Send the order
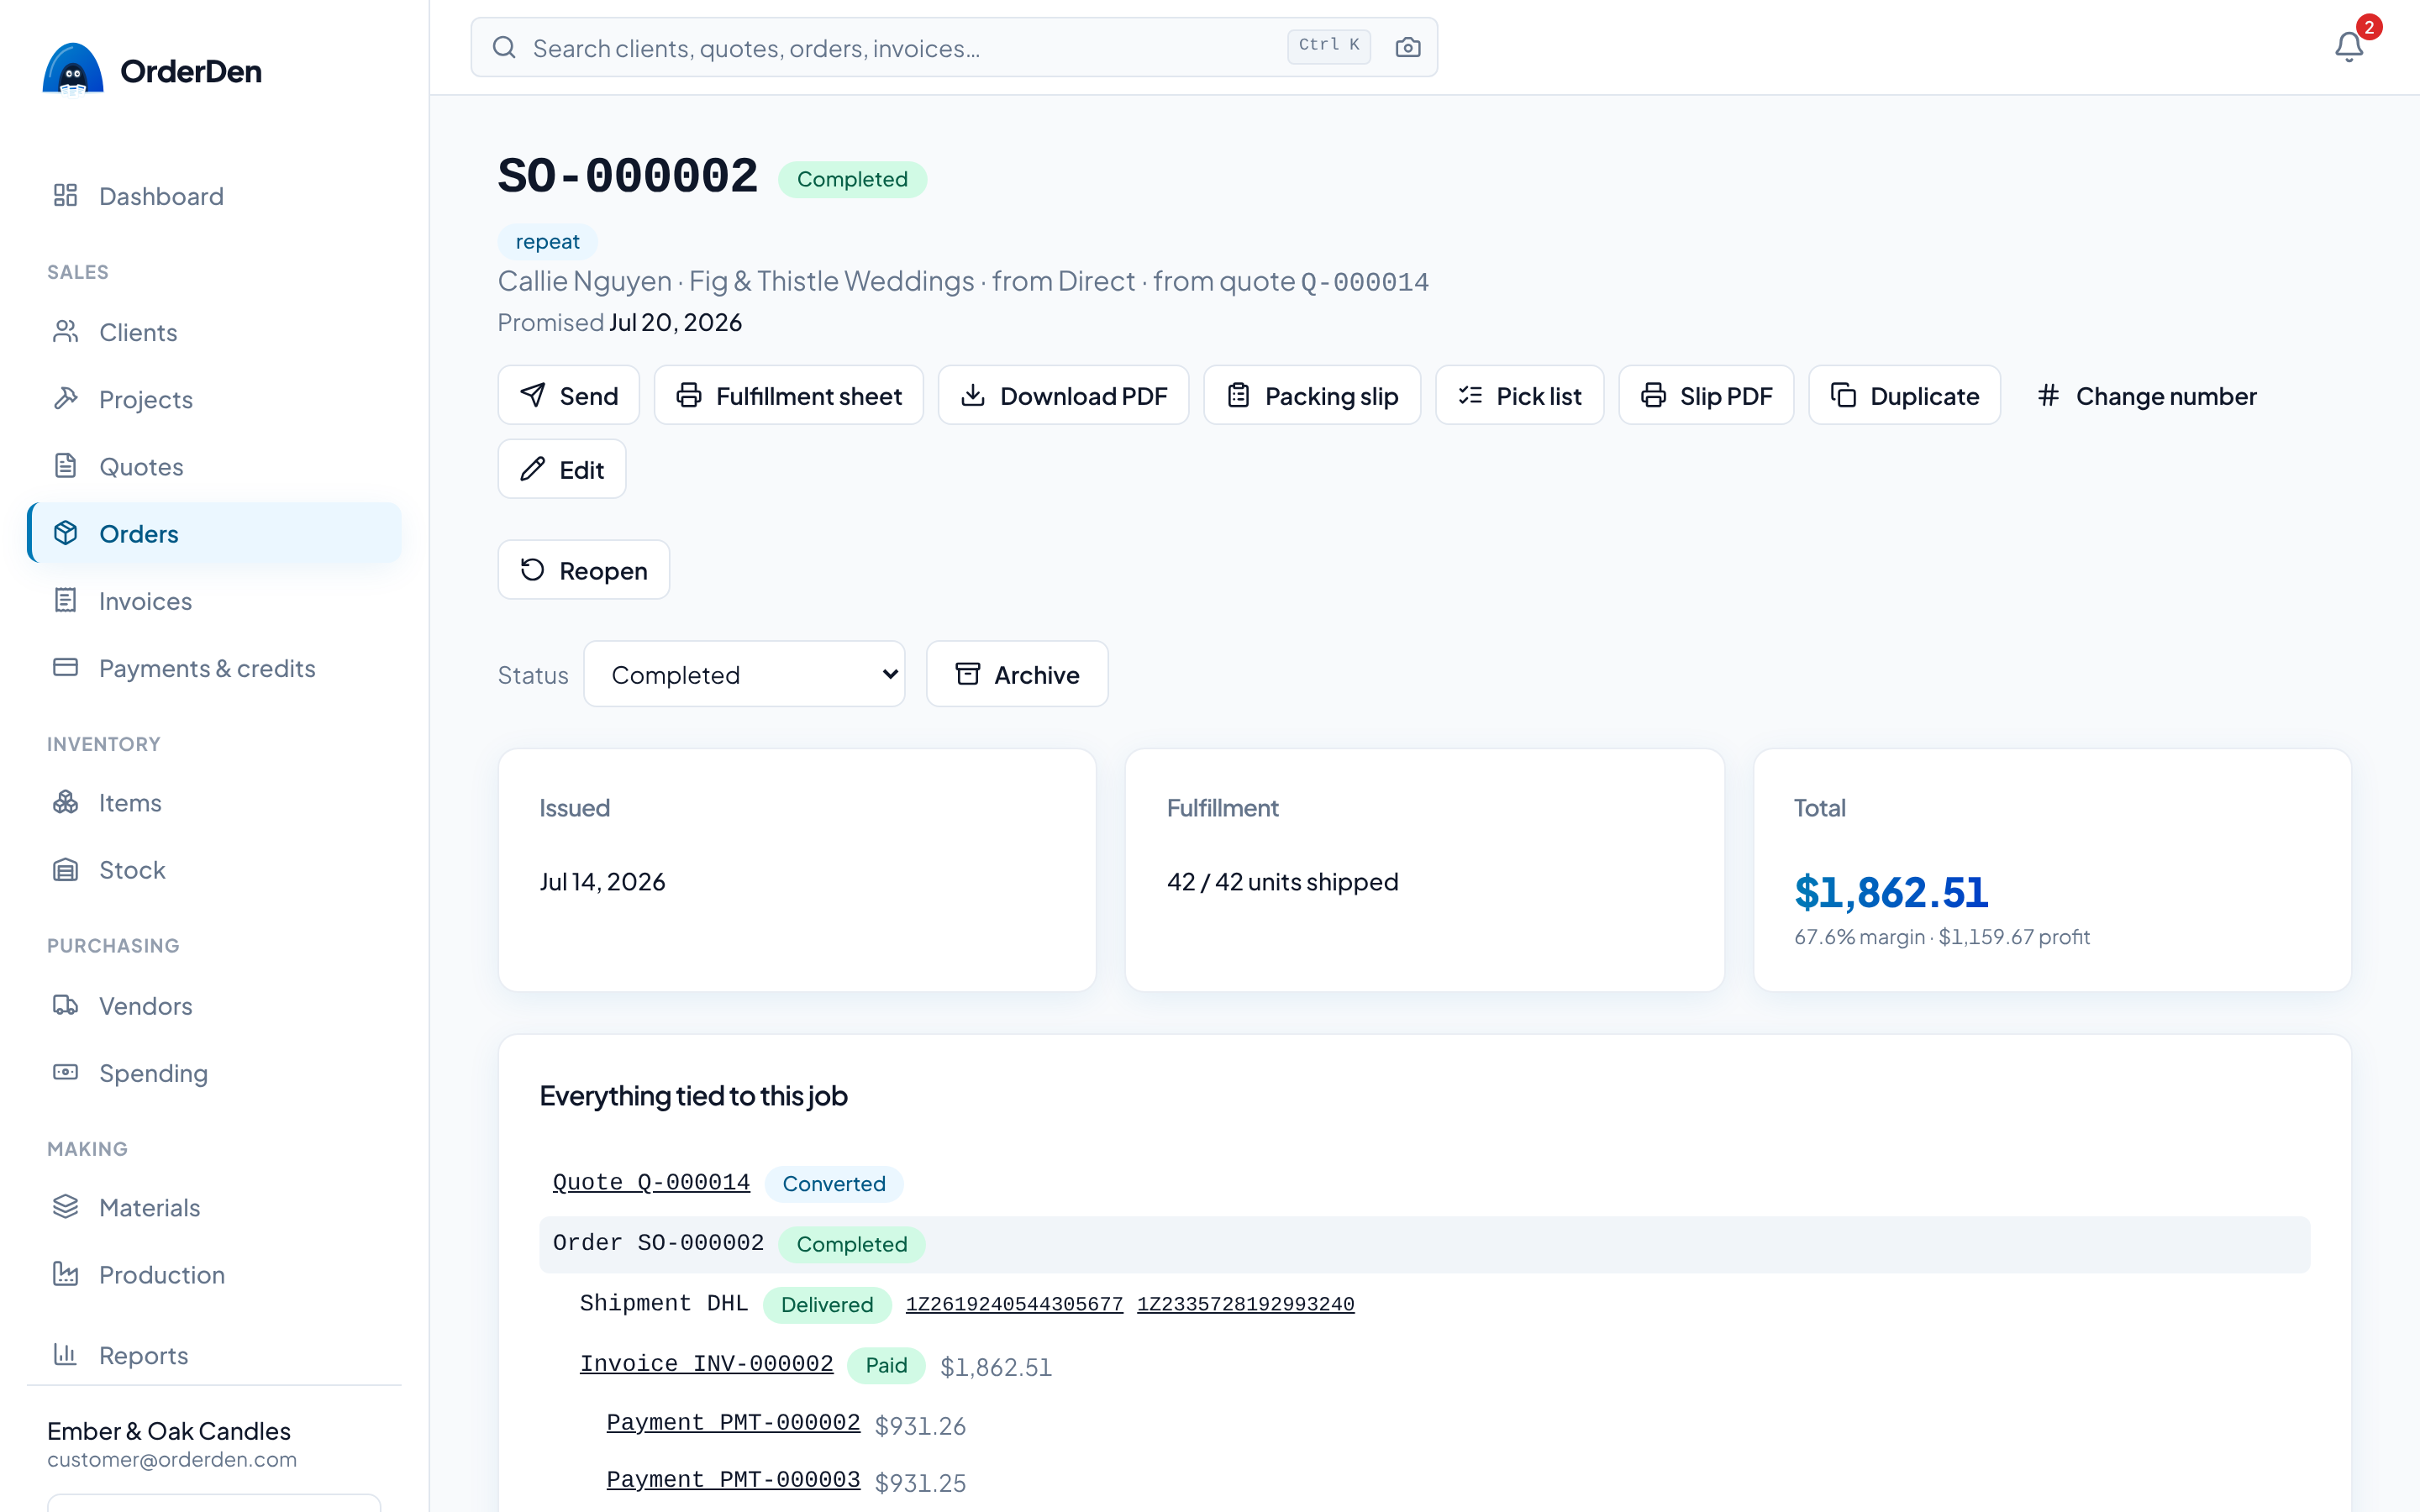 tap(568, 395)
